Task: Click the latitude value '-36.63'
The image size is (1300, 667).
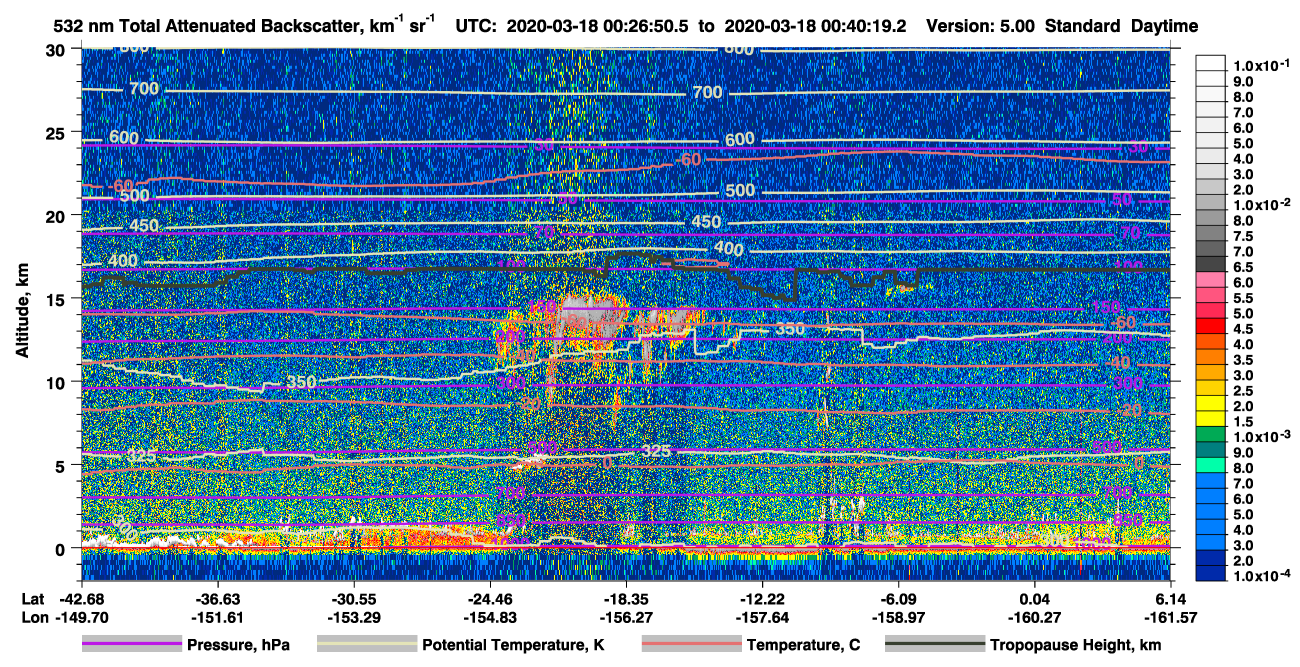Action: click(217, 599)
